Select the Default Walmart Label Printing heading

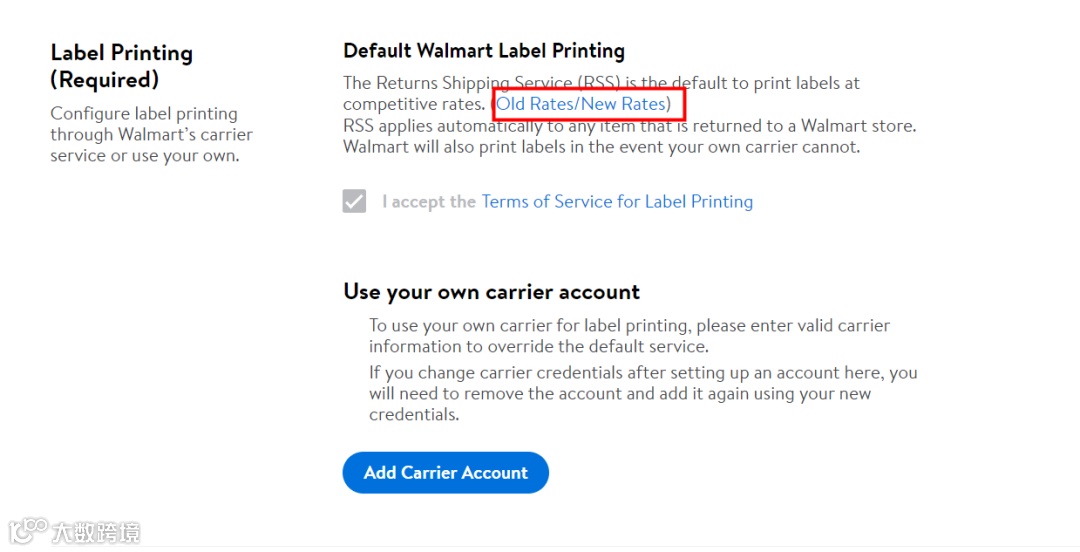(x=484, y=51)
